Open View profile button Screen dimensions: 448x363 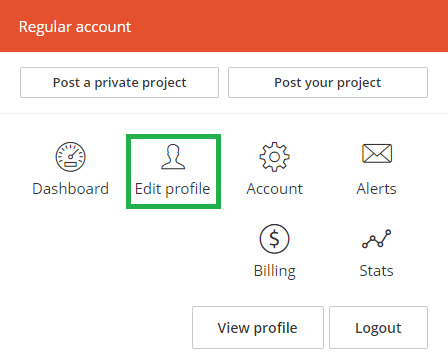tap(258, 328)
